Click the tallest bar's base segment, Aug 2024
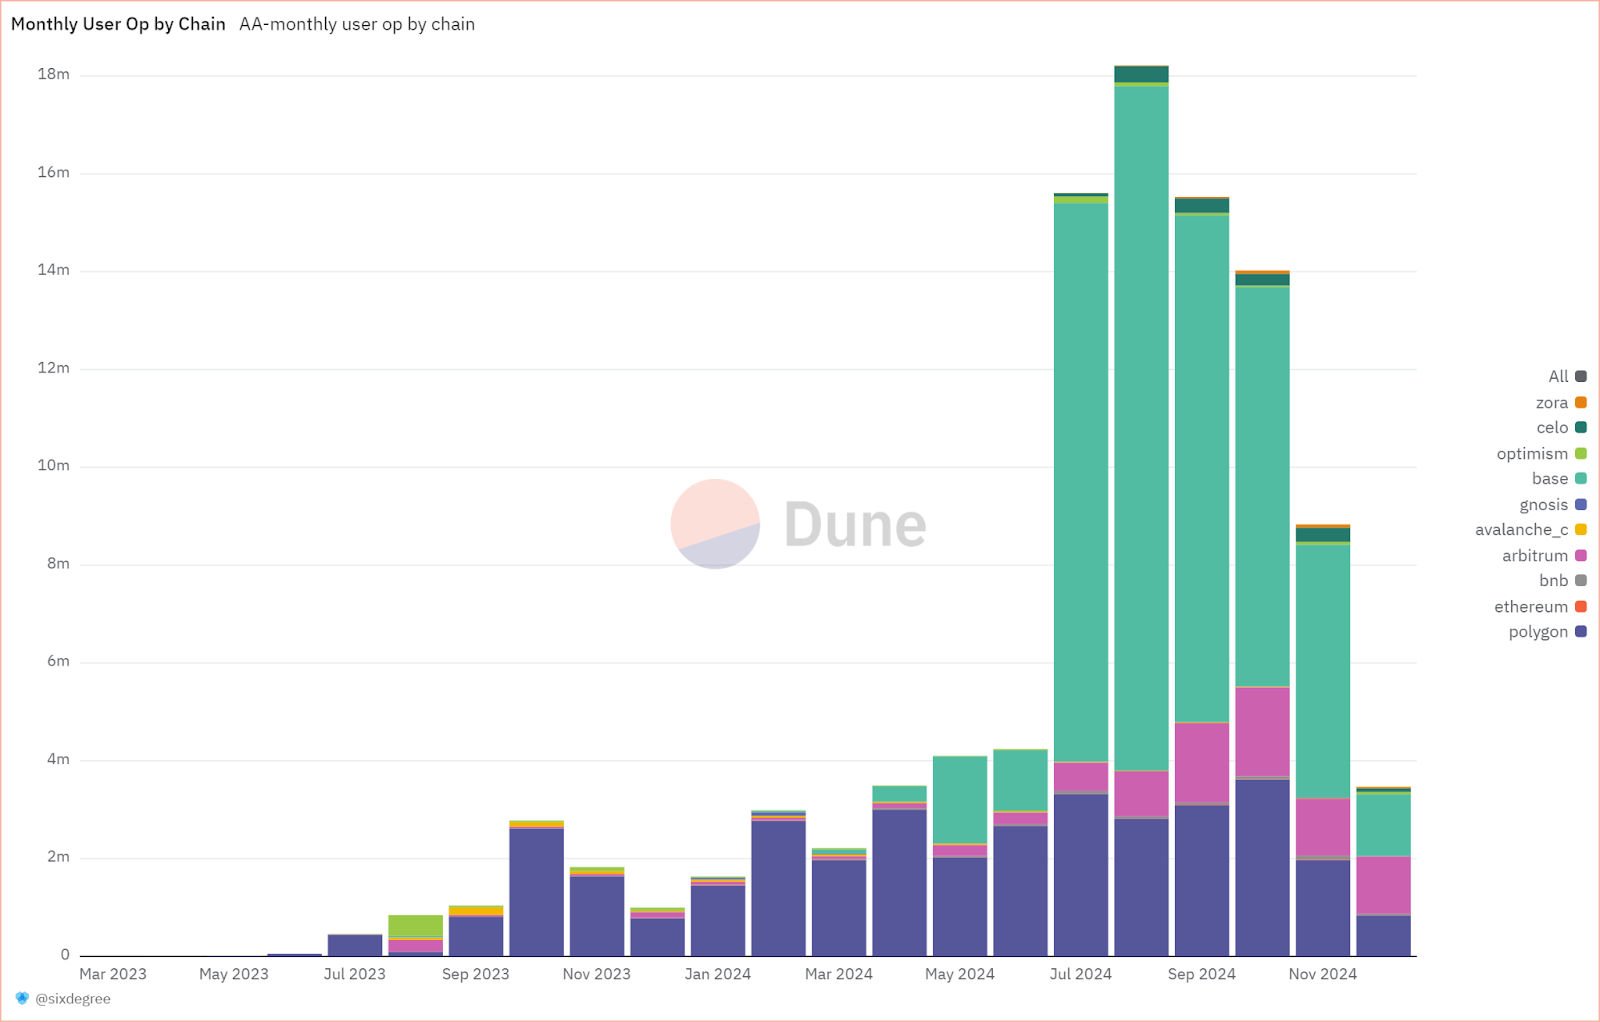 (x=1141, y=428)
